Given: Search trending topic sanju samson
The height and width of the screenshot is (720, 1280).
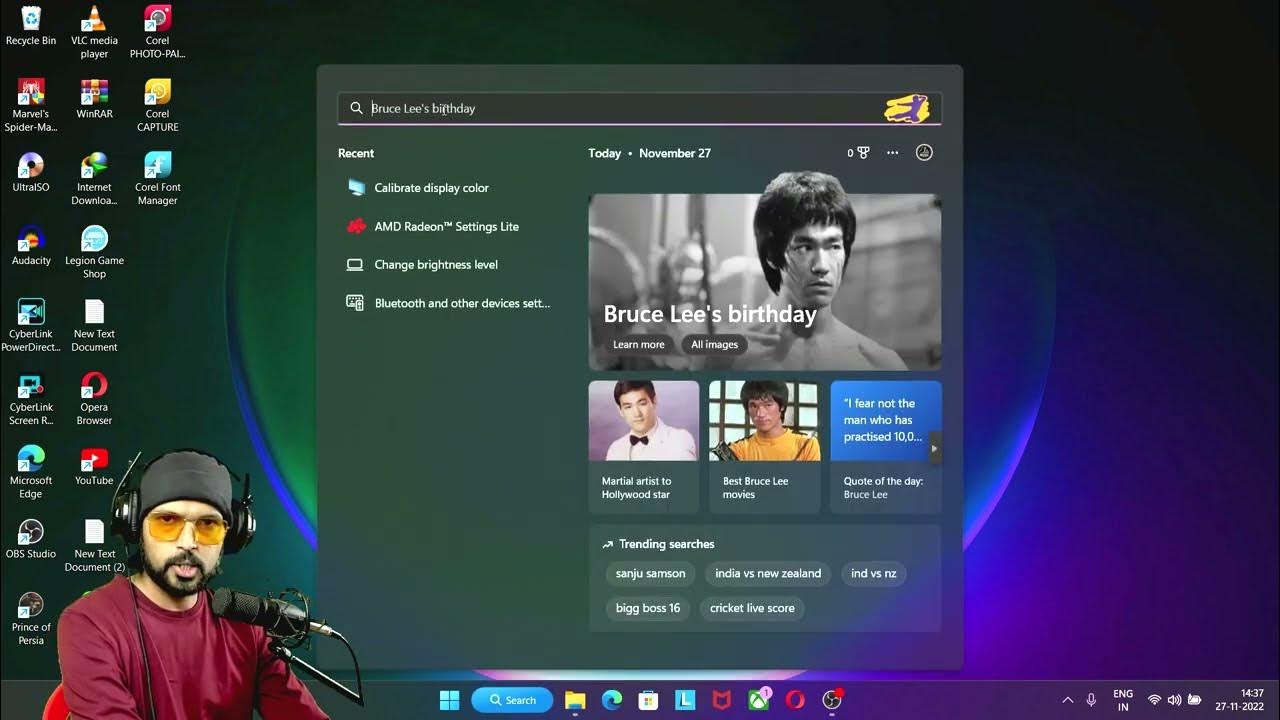Looking at the screenshot, I should [650, 573].
